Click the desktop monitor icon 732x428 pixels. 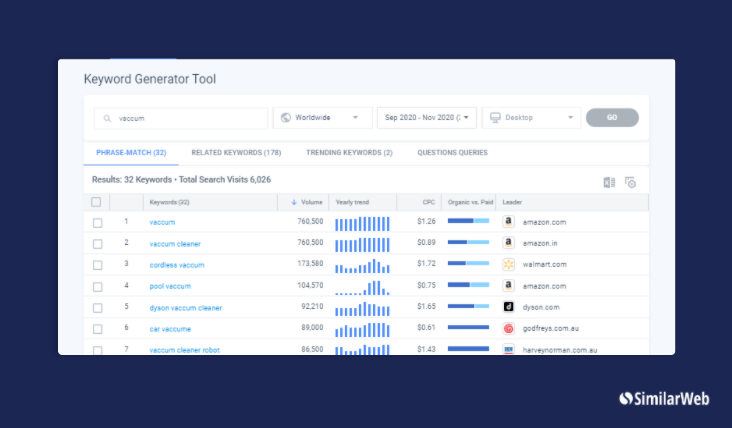pyautogui.click(x=495, y=118)
